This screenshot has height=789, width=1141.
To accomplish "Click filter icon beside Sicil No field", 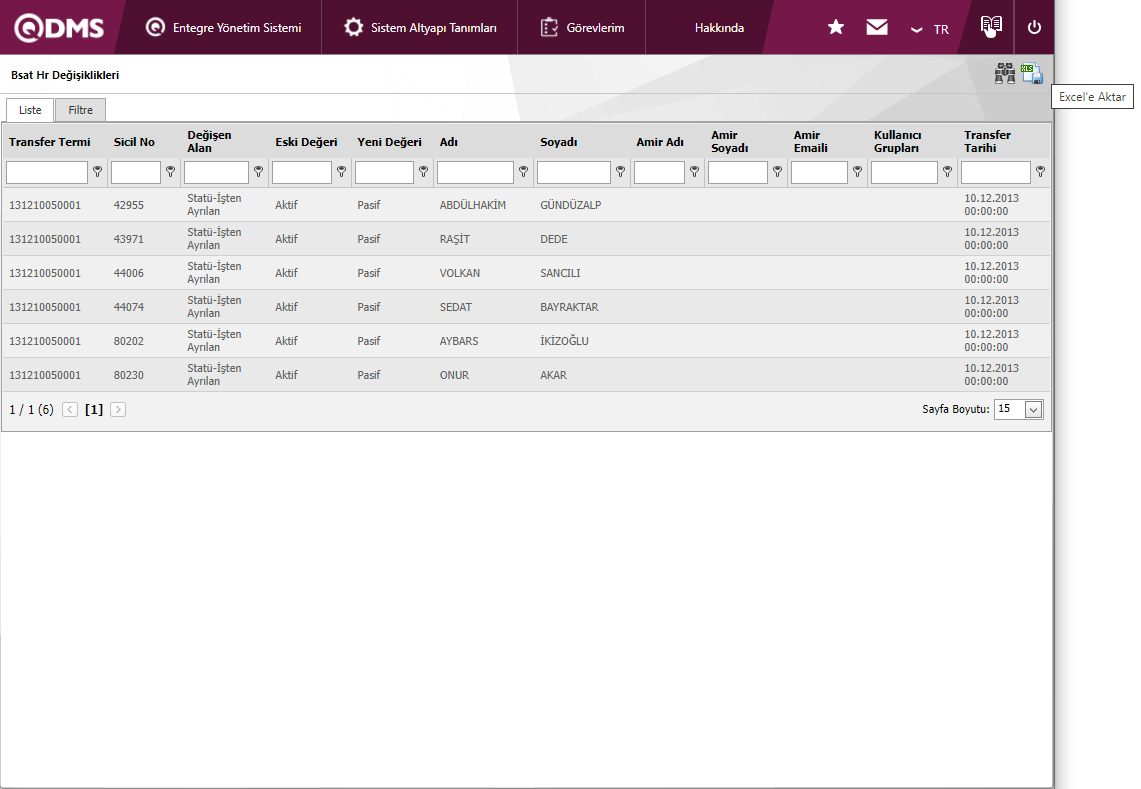I will (168, 172).
